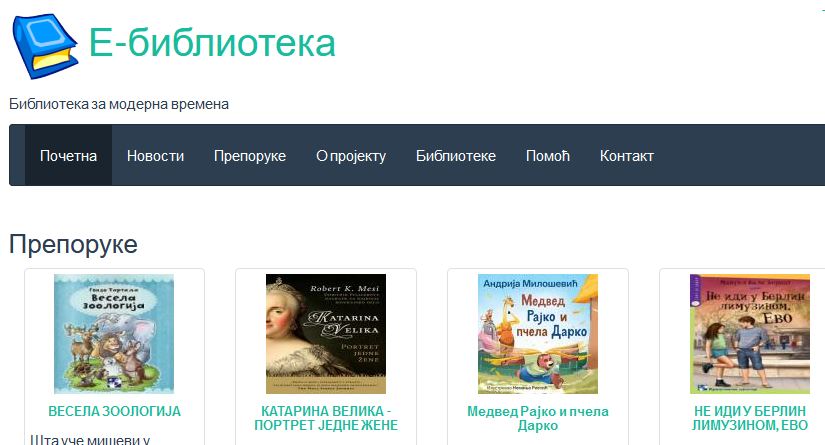Follow the КАТАРИНА ВЕЛИКА - ПОРТРЕТ ЈЕДНЕ ЖЕНЕ link
The width and height of the screenshot is (825, 445).
[326, 418]
